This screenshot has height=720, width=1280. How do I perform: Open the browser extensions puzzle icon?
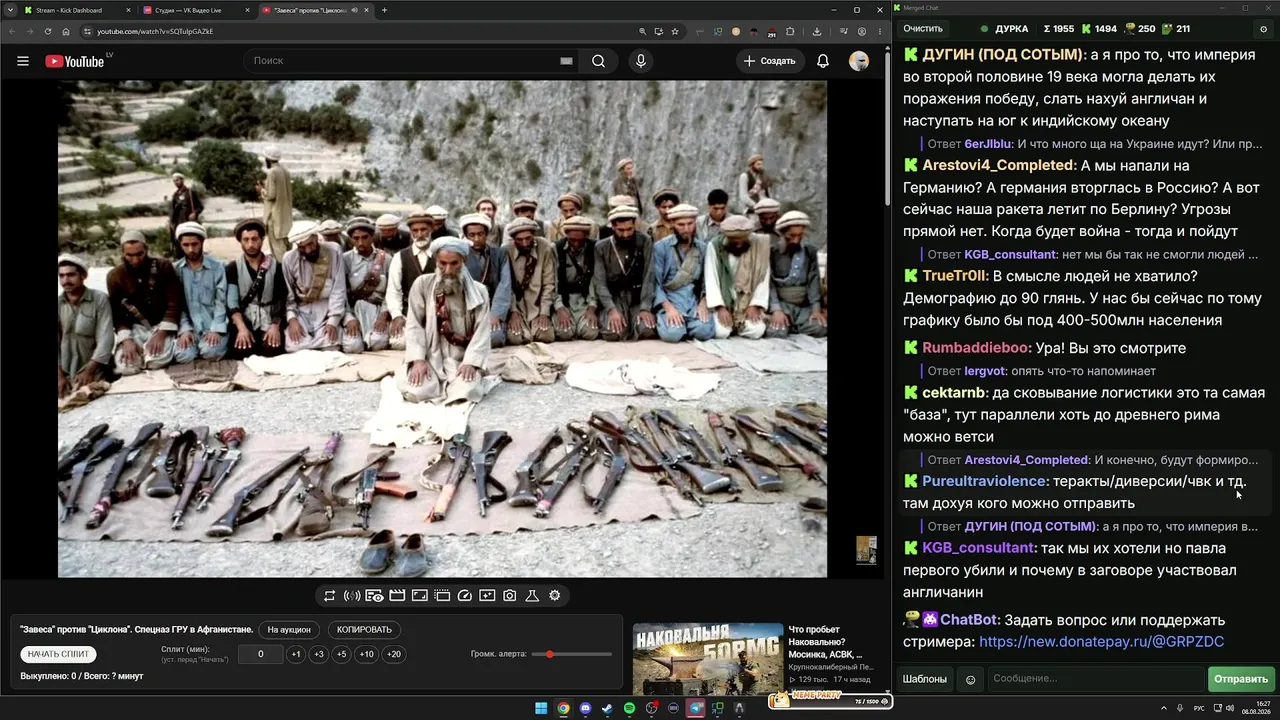[789, 31]
